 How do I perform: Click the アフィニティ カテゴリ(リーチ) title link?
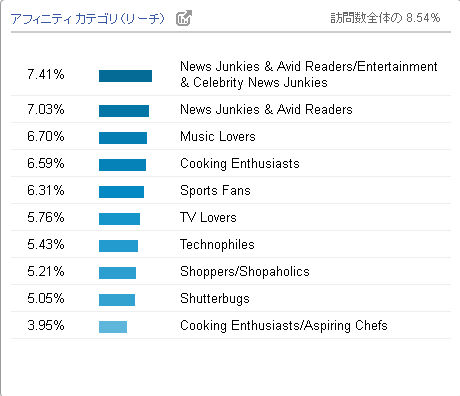(x=88, y=18)
